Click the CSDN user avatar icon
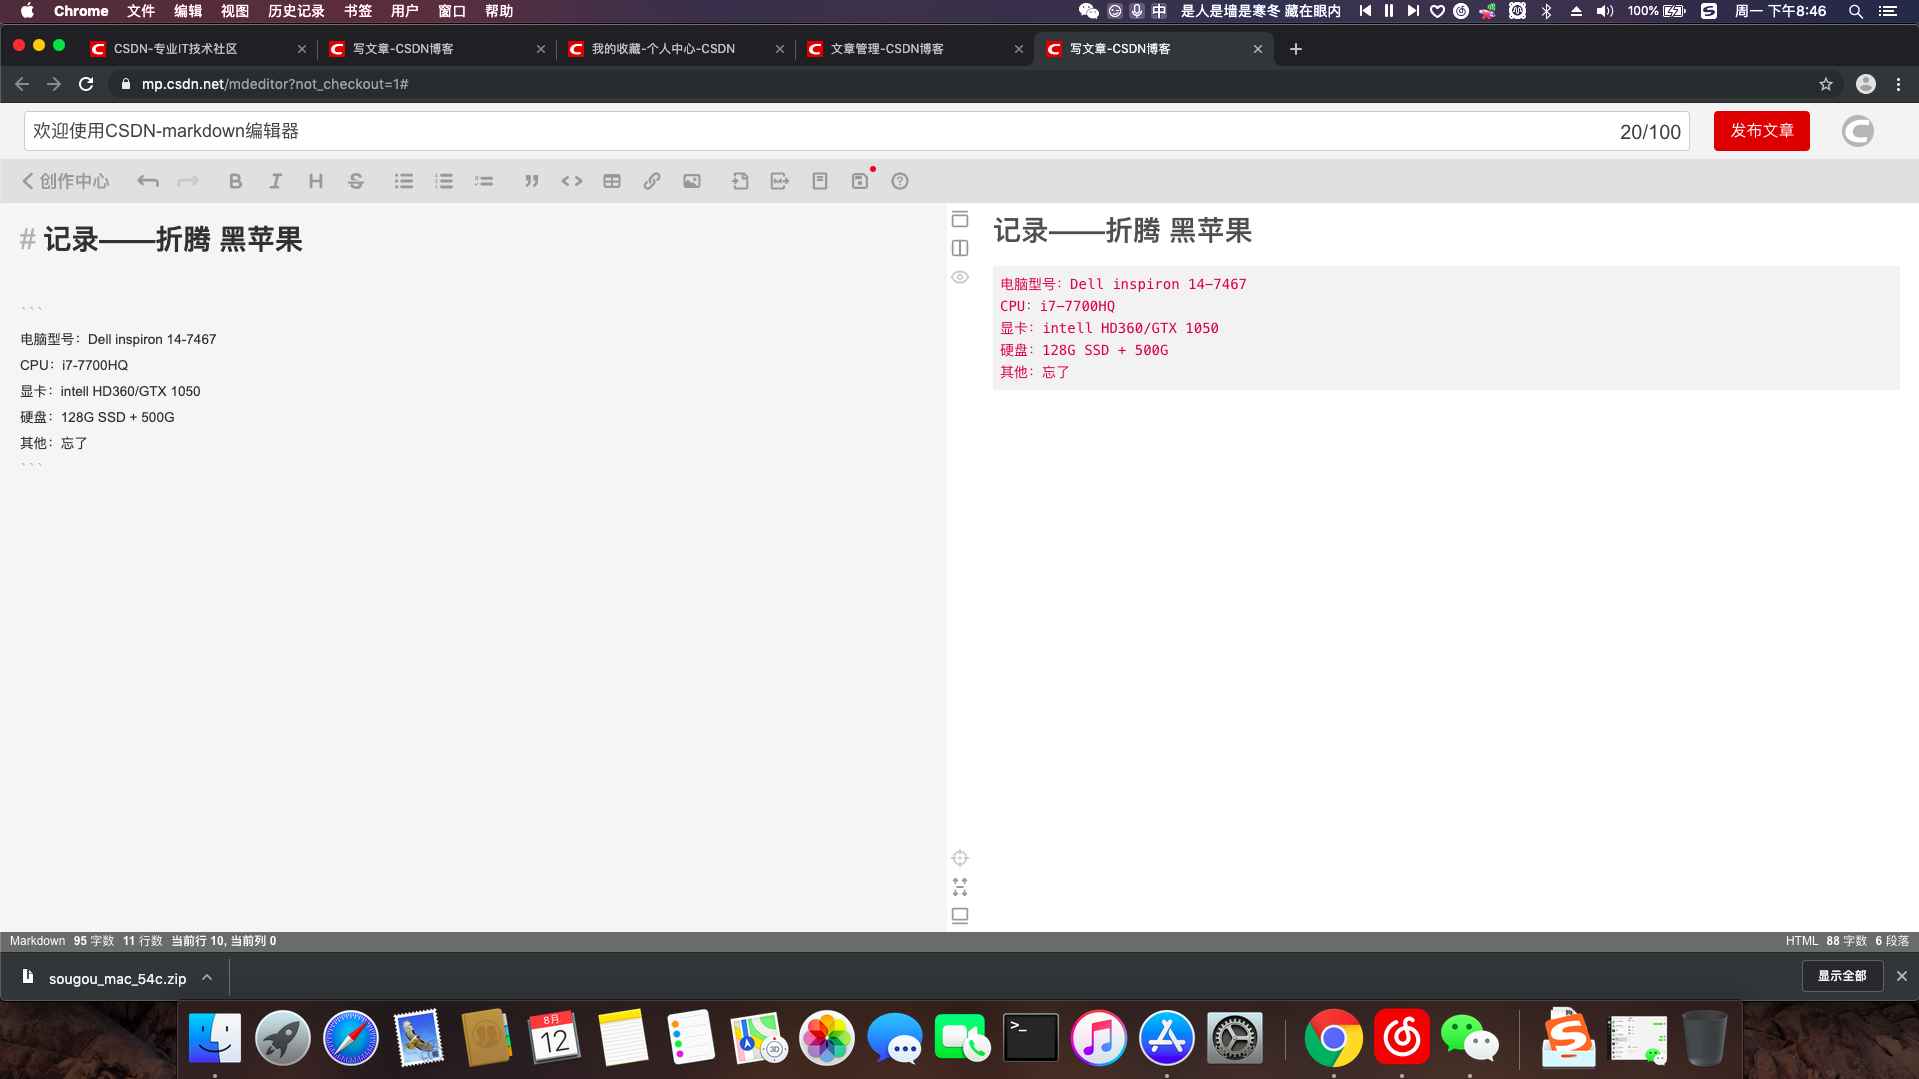Screen dimensions: 1919x1079 (1857, 131)
